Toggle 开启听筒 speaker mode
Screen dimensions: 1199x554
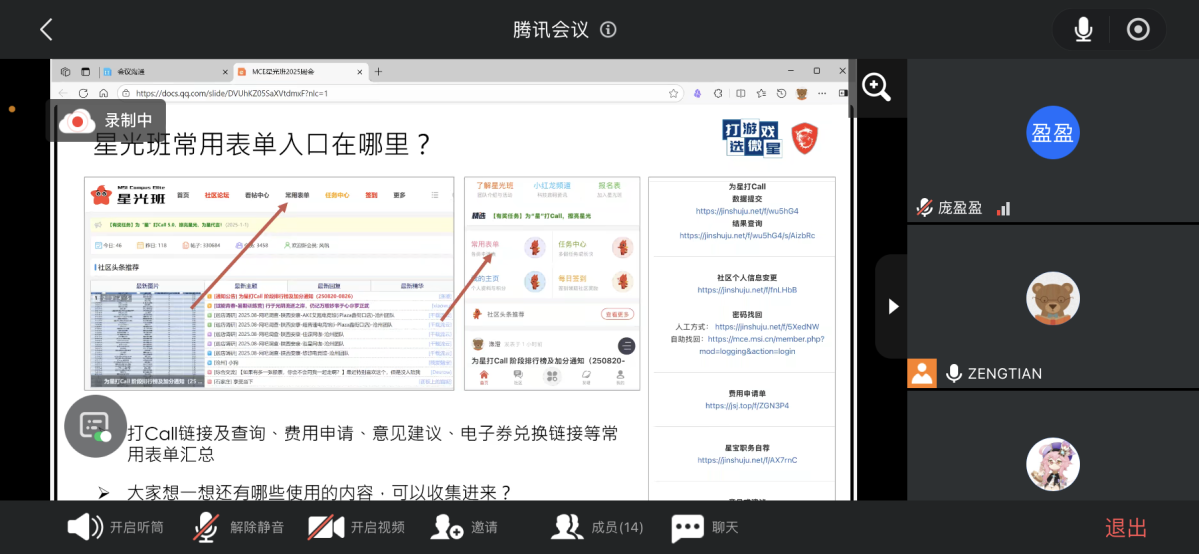114,527
